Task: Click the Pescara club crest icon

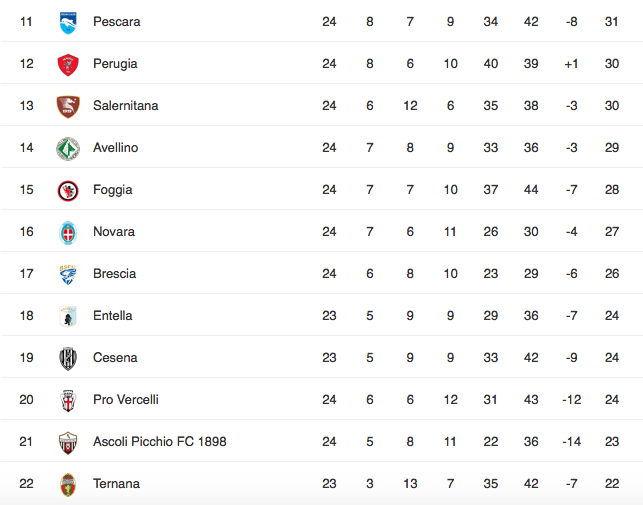Action: 68,22
